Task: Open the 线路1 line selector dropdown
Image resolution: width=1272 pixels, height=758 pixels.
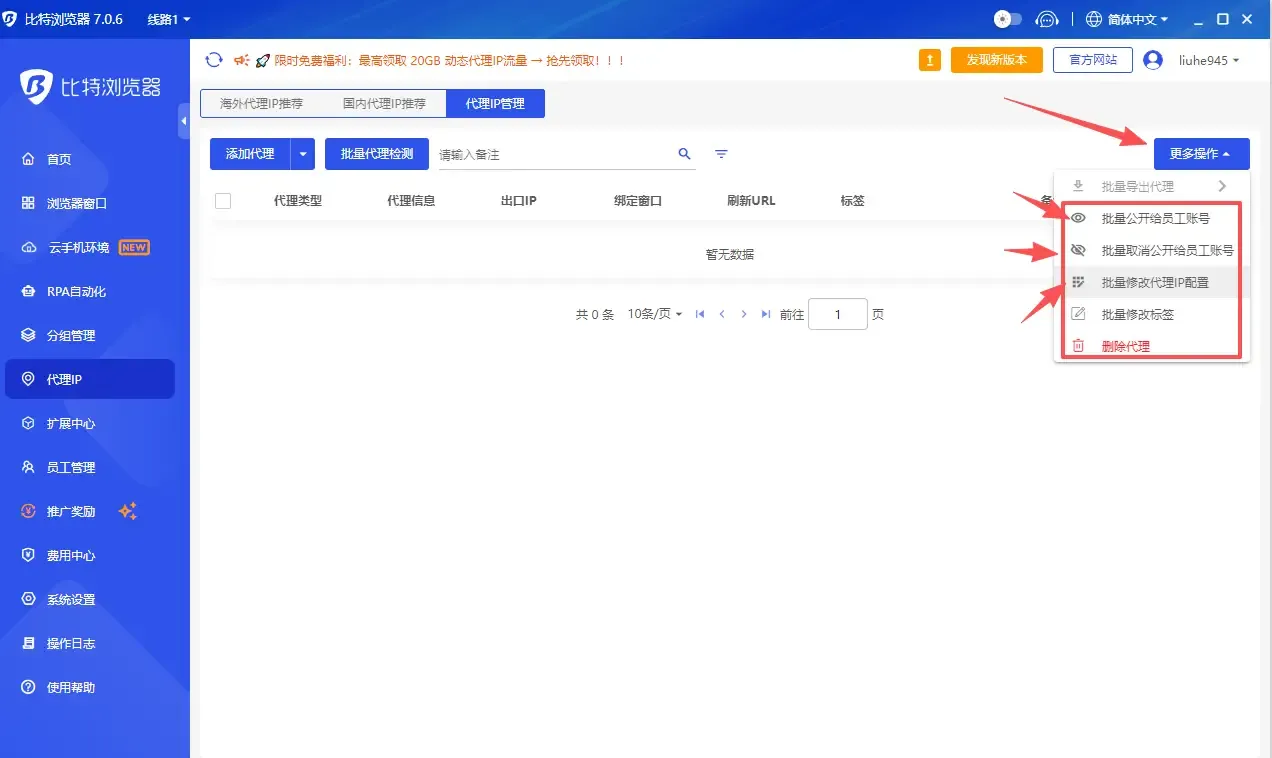Action: pyautogui.click(x=166, y=18)
